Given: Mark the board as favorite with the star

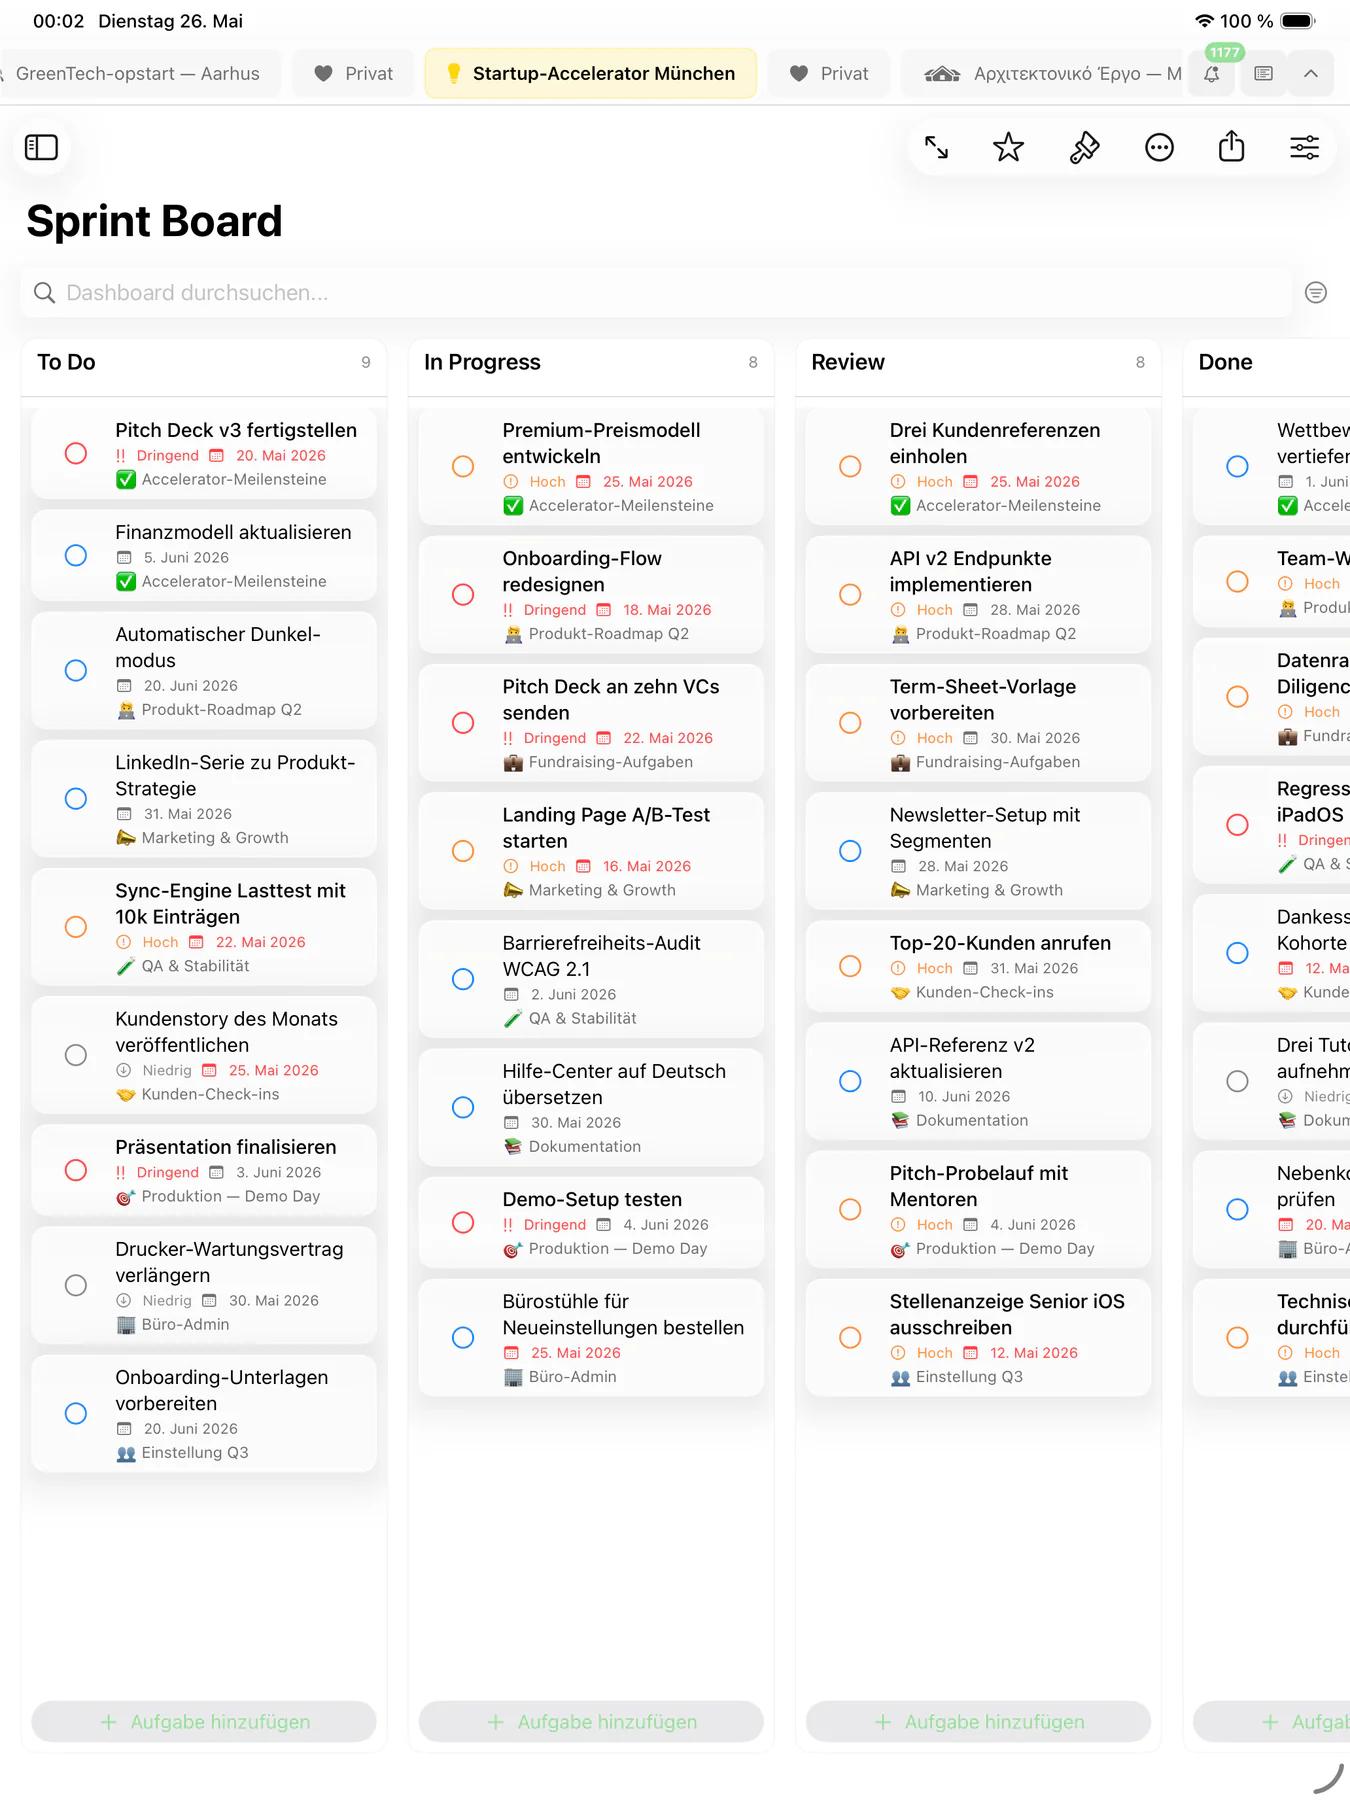Looking at the screenshot, I should click(1008, 148).
